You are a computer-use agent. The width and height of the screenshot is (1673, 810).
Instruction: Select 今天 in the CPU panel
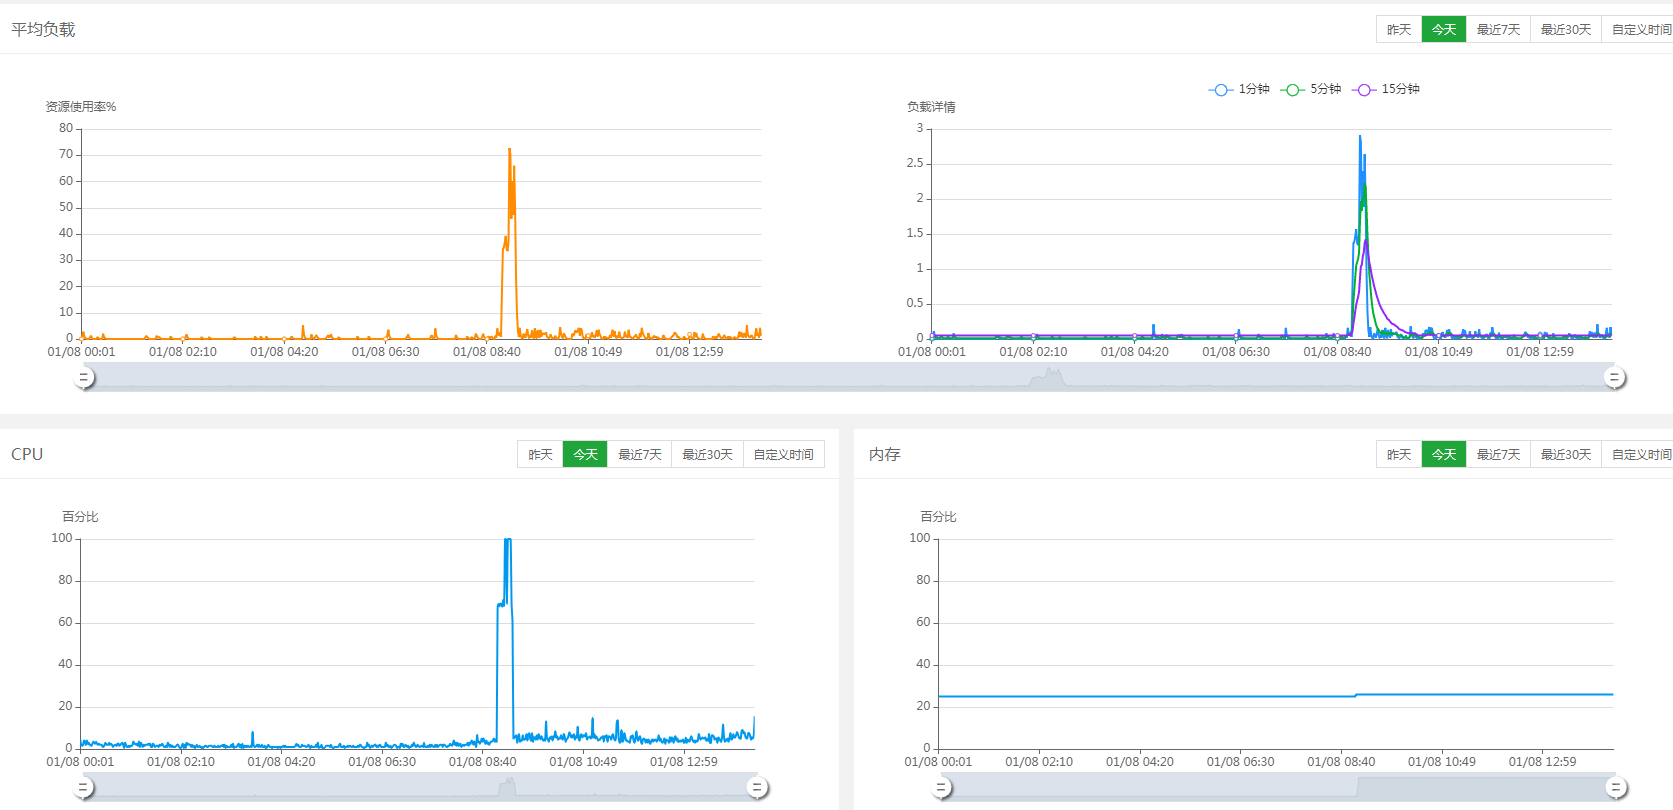point(585,455)
